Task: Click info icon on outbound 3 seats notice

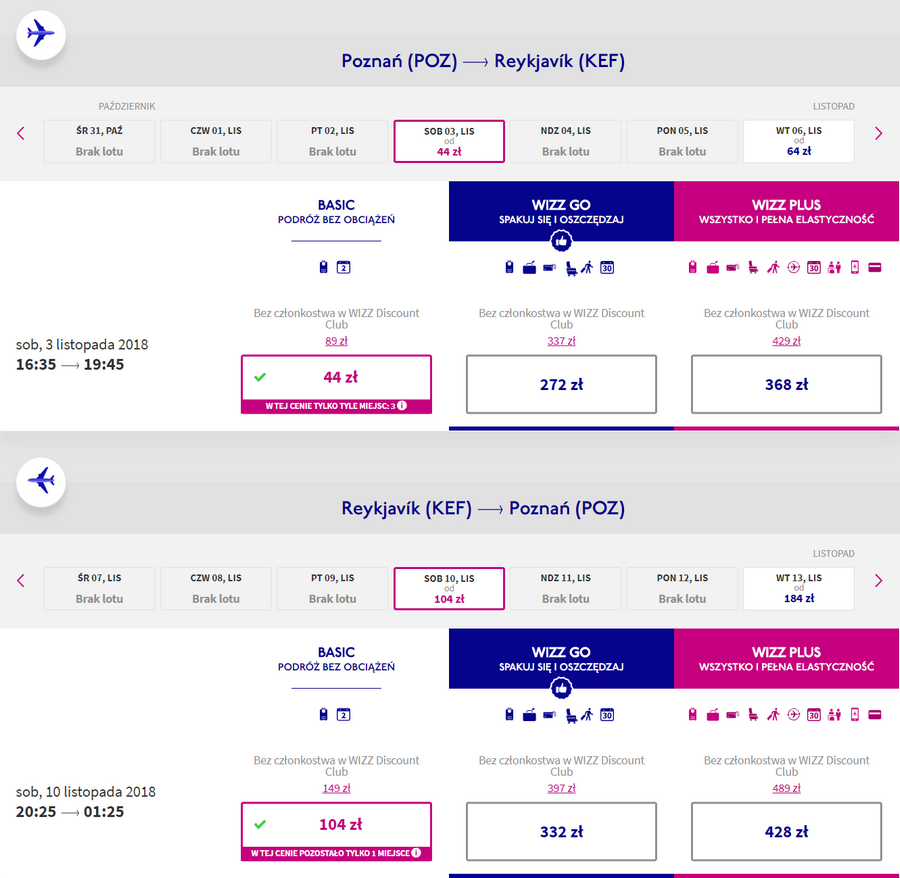Action: point(402,406)
